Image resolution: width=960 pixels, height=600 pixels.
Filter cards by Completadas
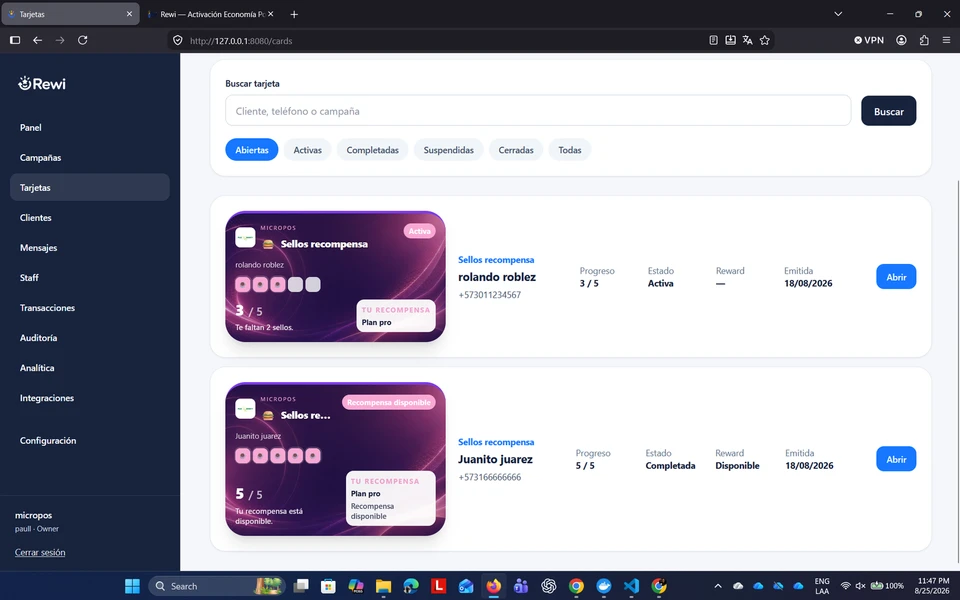[x=372, y=149]
